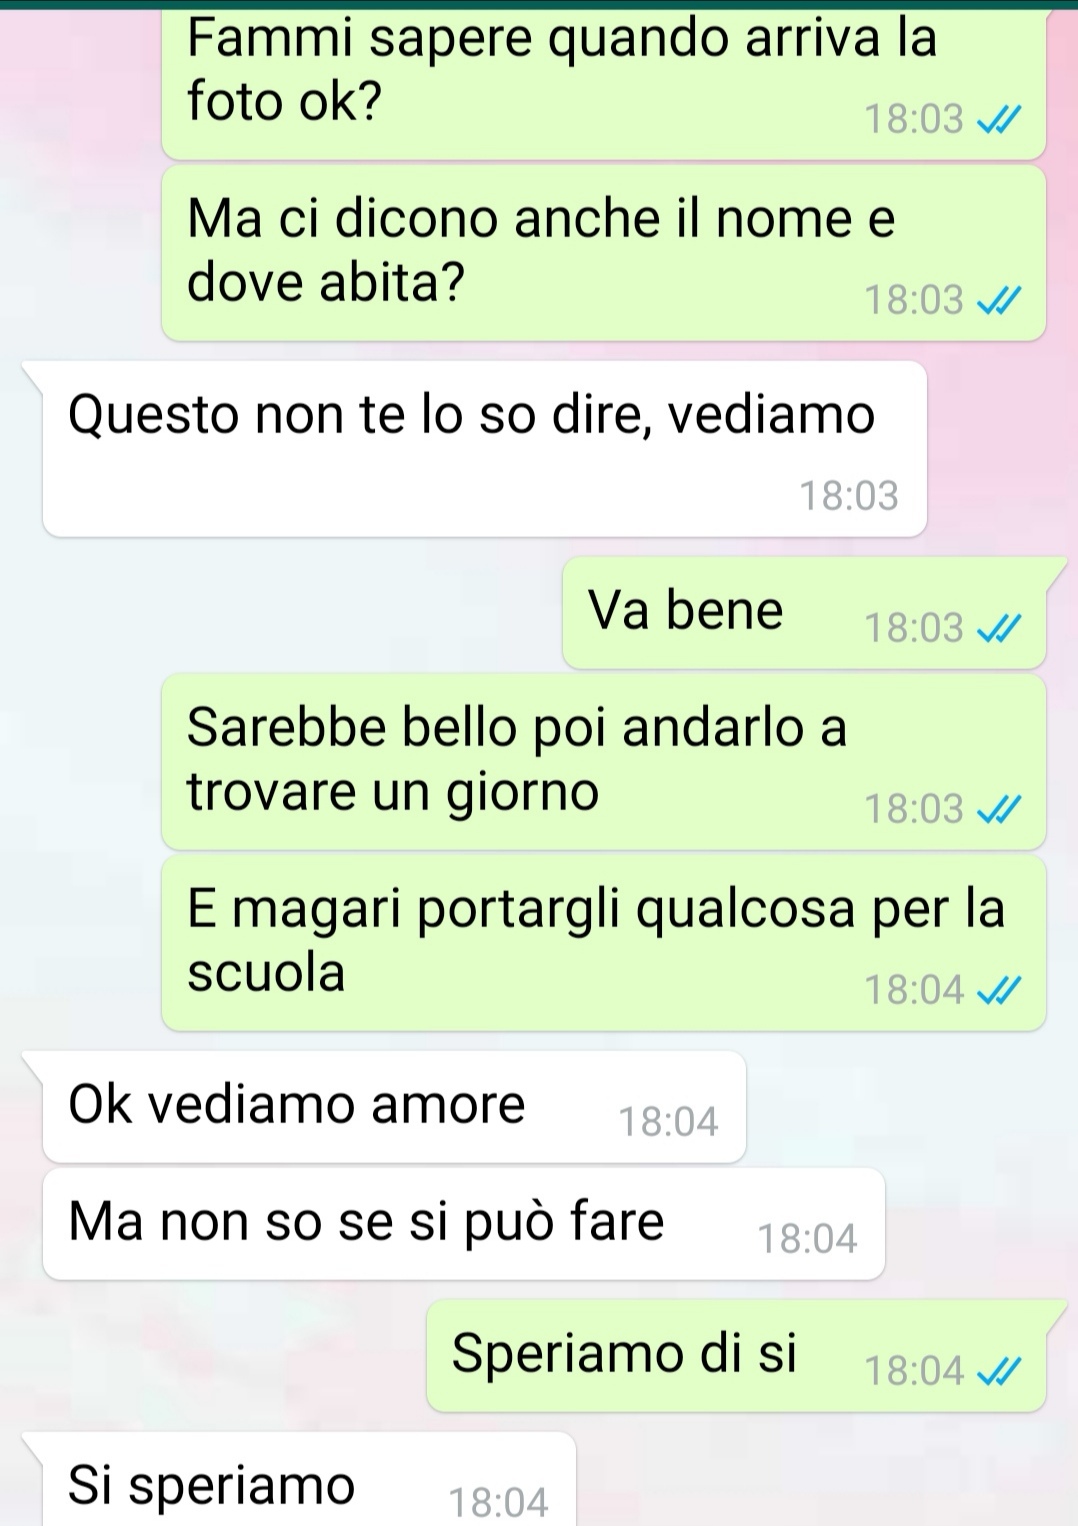The image size is (1078, 1526).
Task: Select the 'Ma non so se si può fare' bubble
Action: coord(464,1224)
